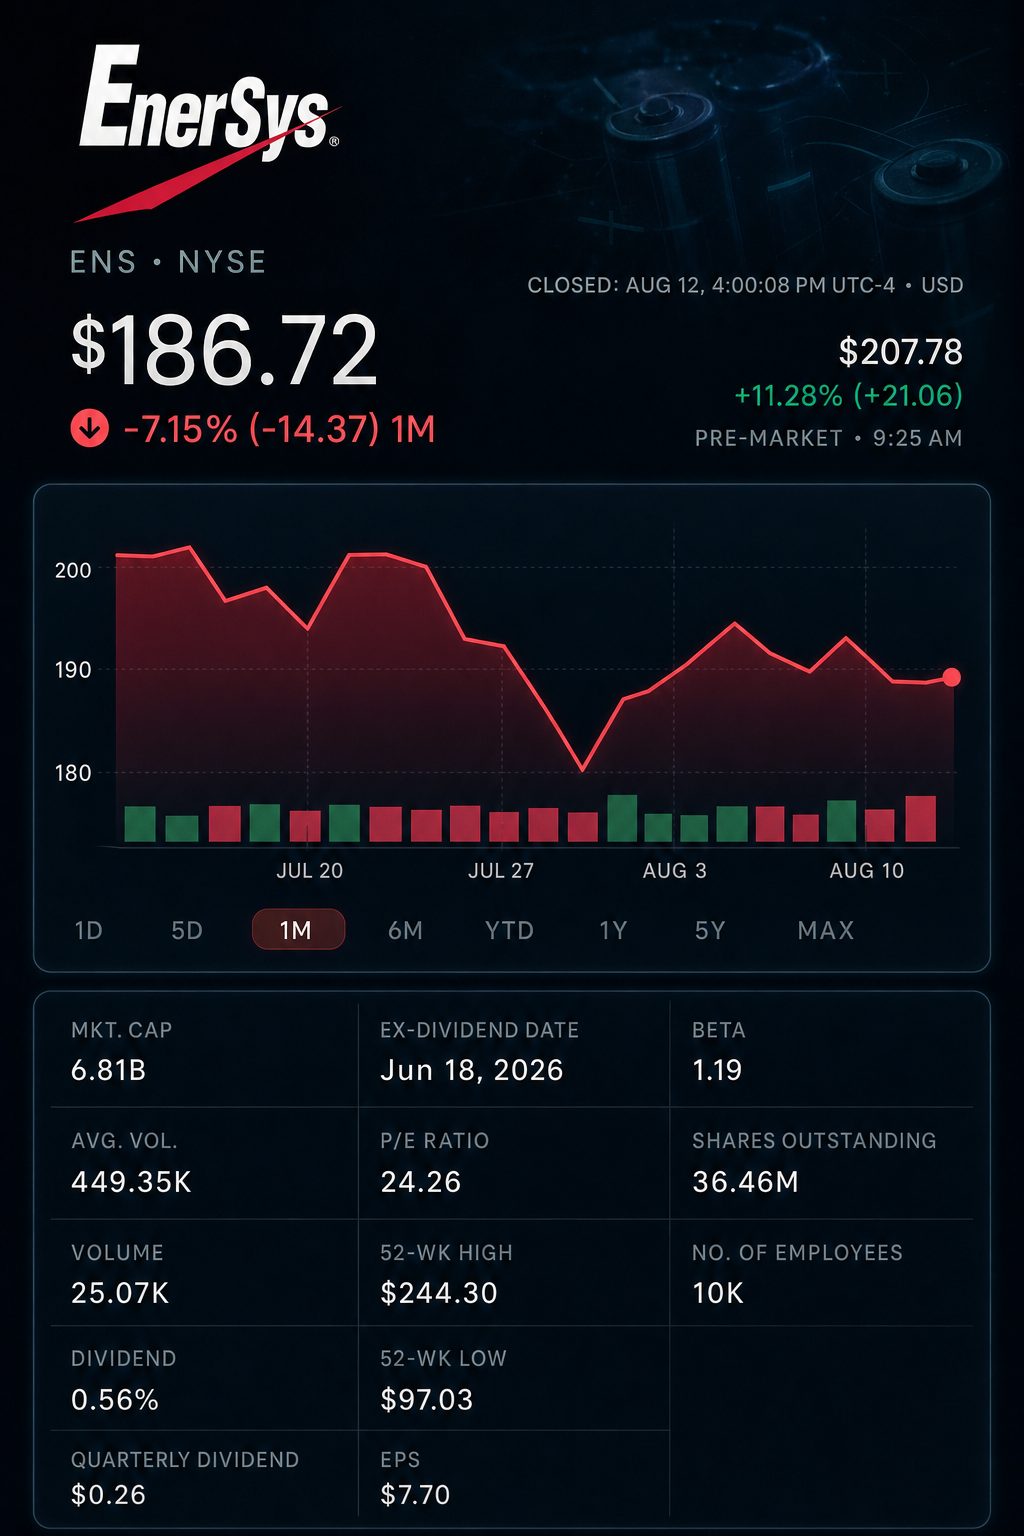Click the red down-arrow change icon
This screenshot has height=1536, width=1024.
(89, 429)
